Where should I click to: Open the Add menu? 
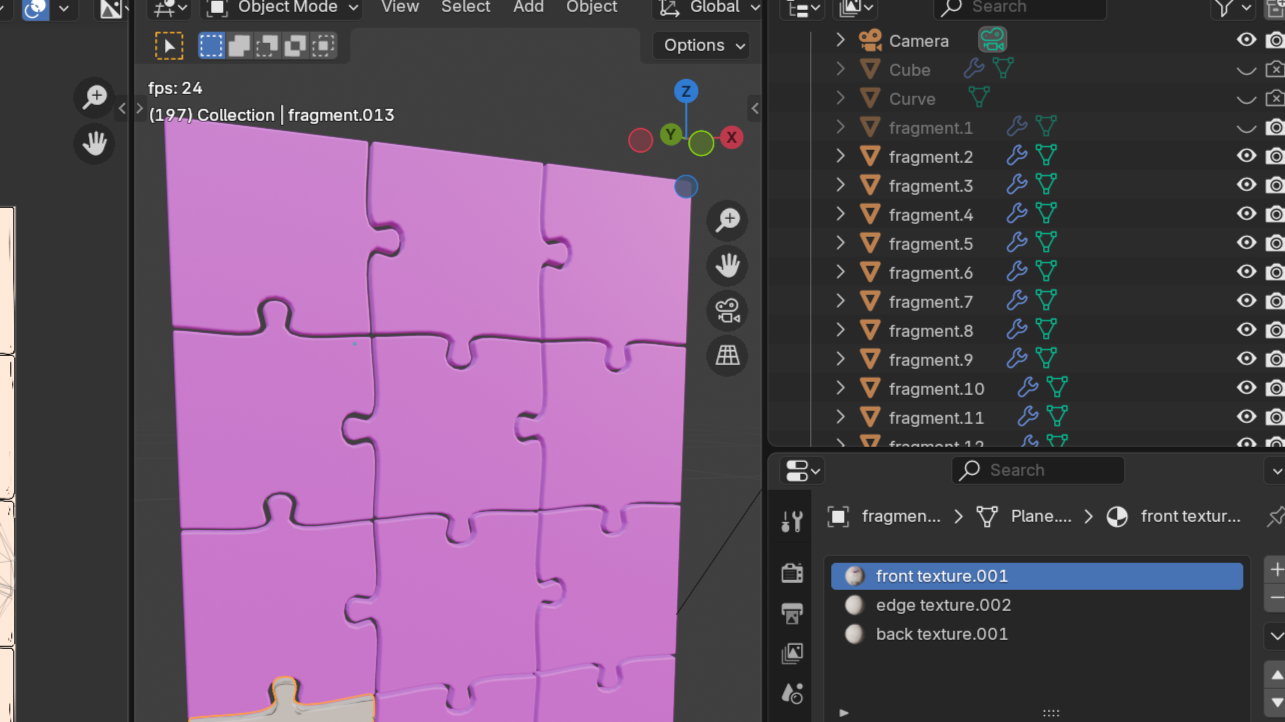(x=528, y=7)
